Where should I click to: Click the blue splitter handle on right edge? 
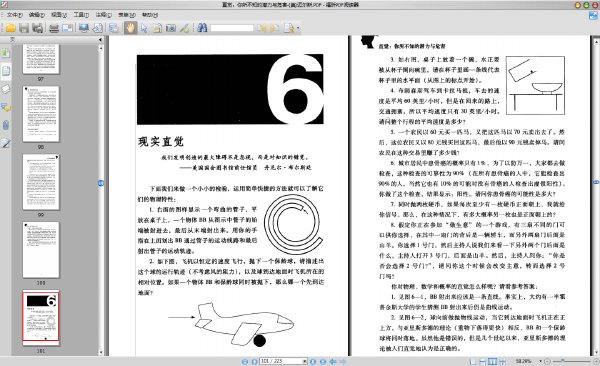pos(596,182)
